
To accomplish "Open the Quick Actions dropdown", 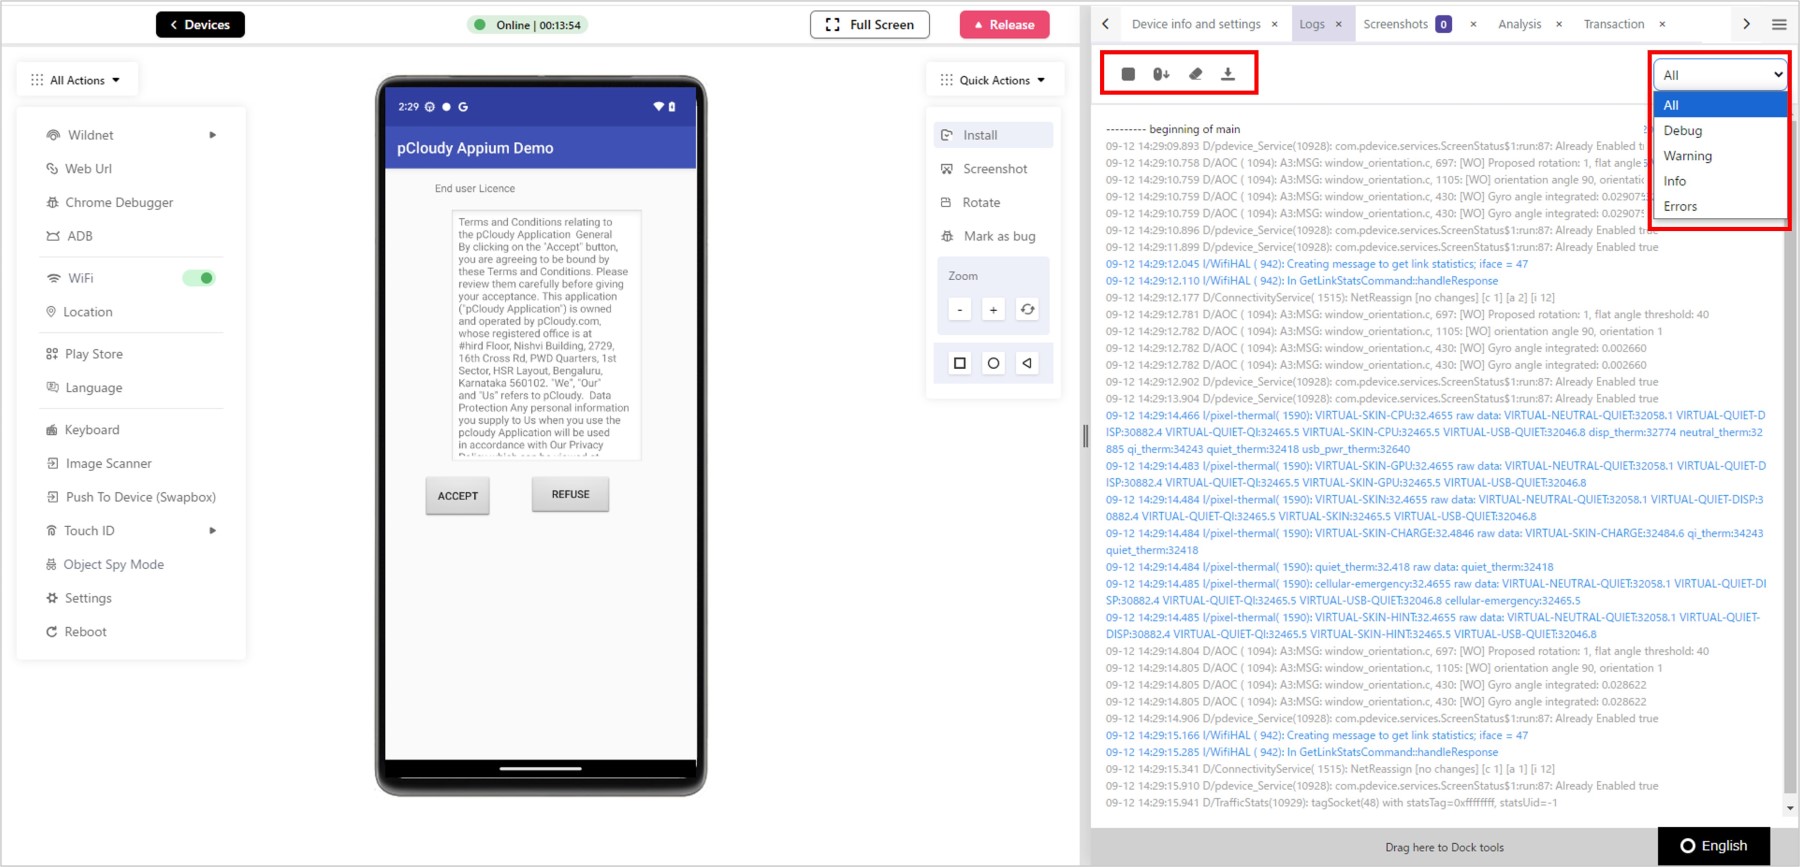I will tap(993, 80).
